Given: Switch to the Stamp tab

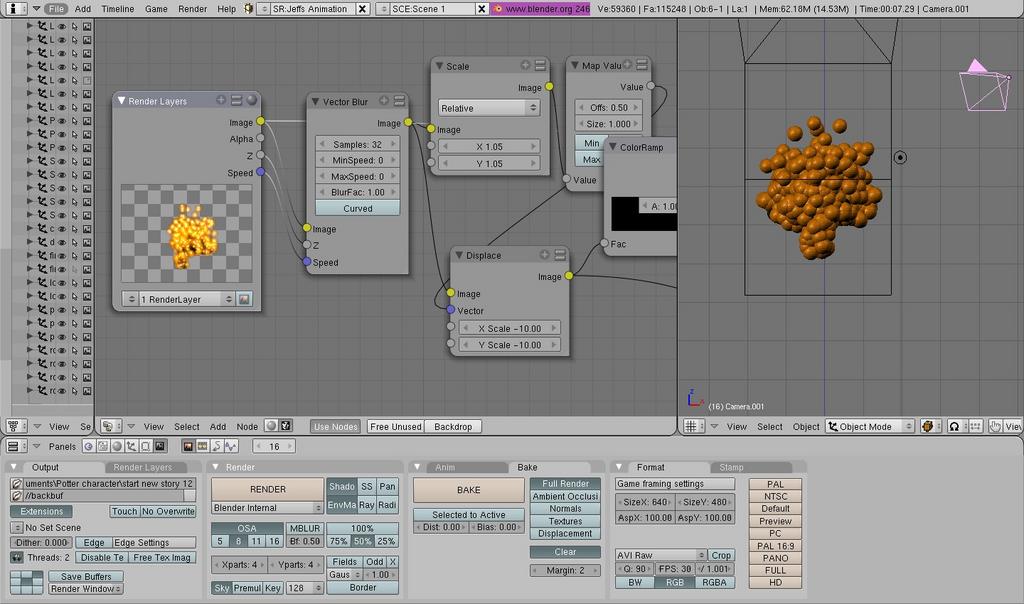Looking at the screenshot, I should (x=731, y=467).
